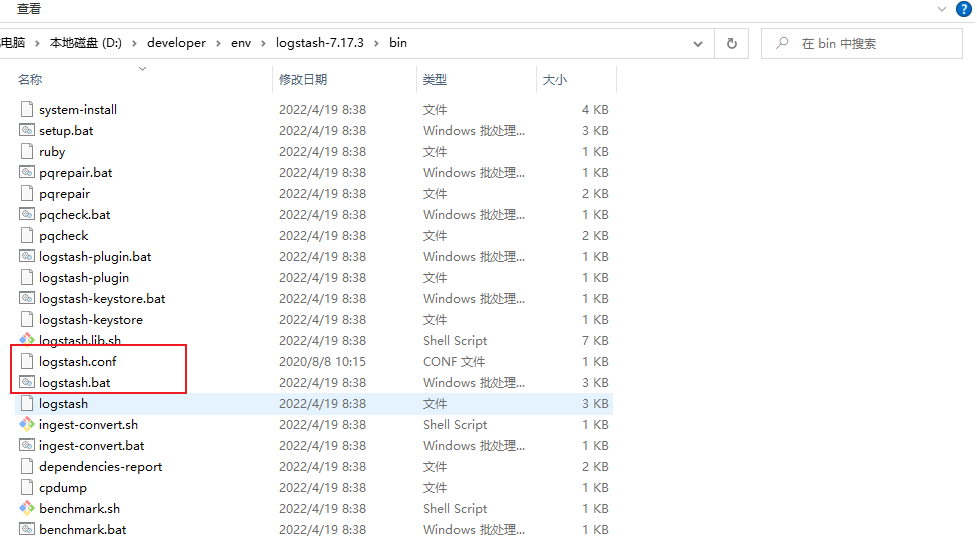
Task: Click the benchmark.sh script icon
Action: pyautogui.click(x=27, y=509)
